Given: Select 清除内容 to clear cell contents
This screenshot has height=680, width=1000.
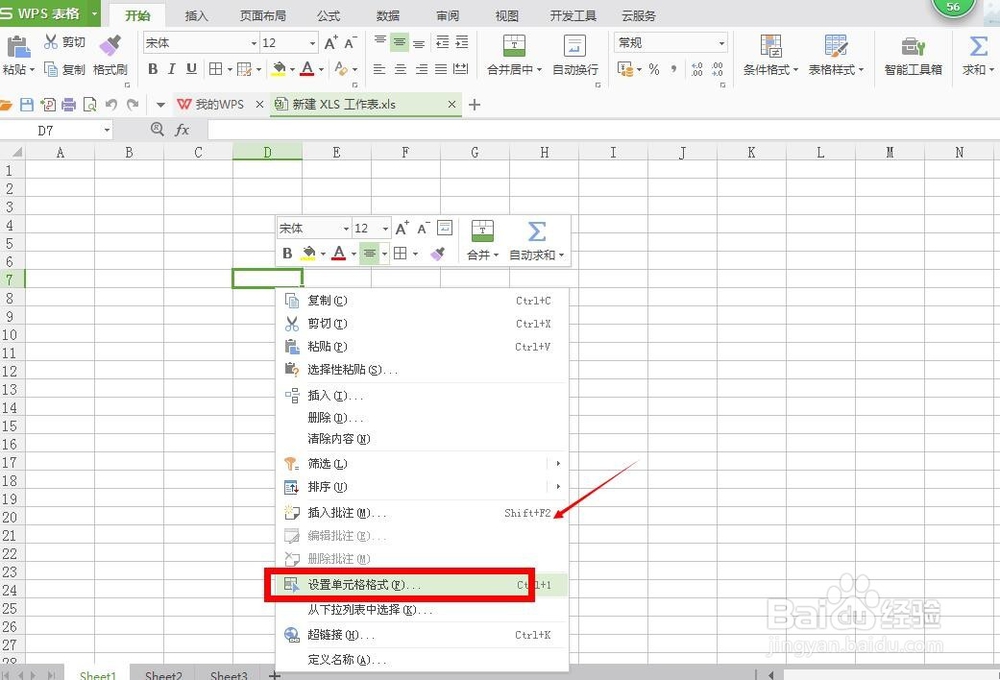Looking at the screenshot, I should coord(337,439).
